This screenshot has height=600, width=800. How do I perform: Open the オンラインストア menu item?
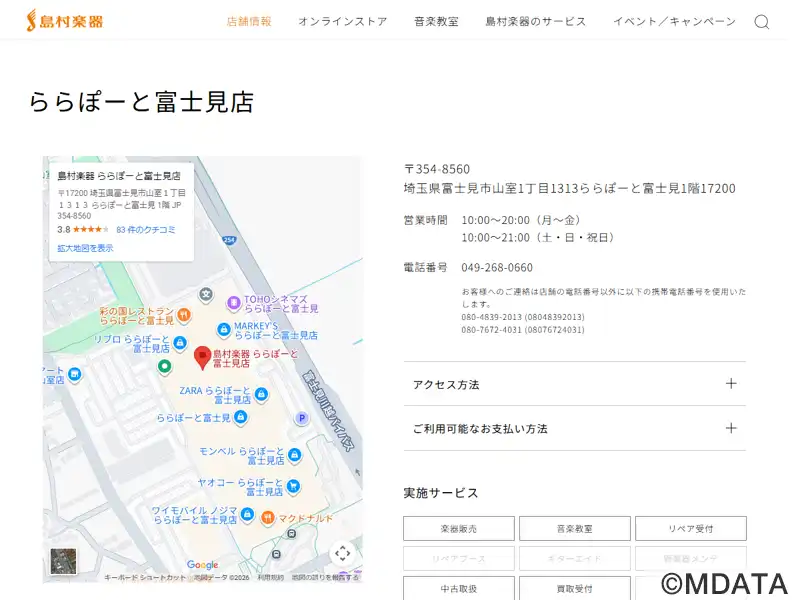[x=342, y=21]
